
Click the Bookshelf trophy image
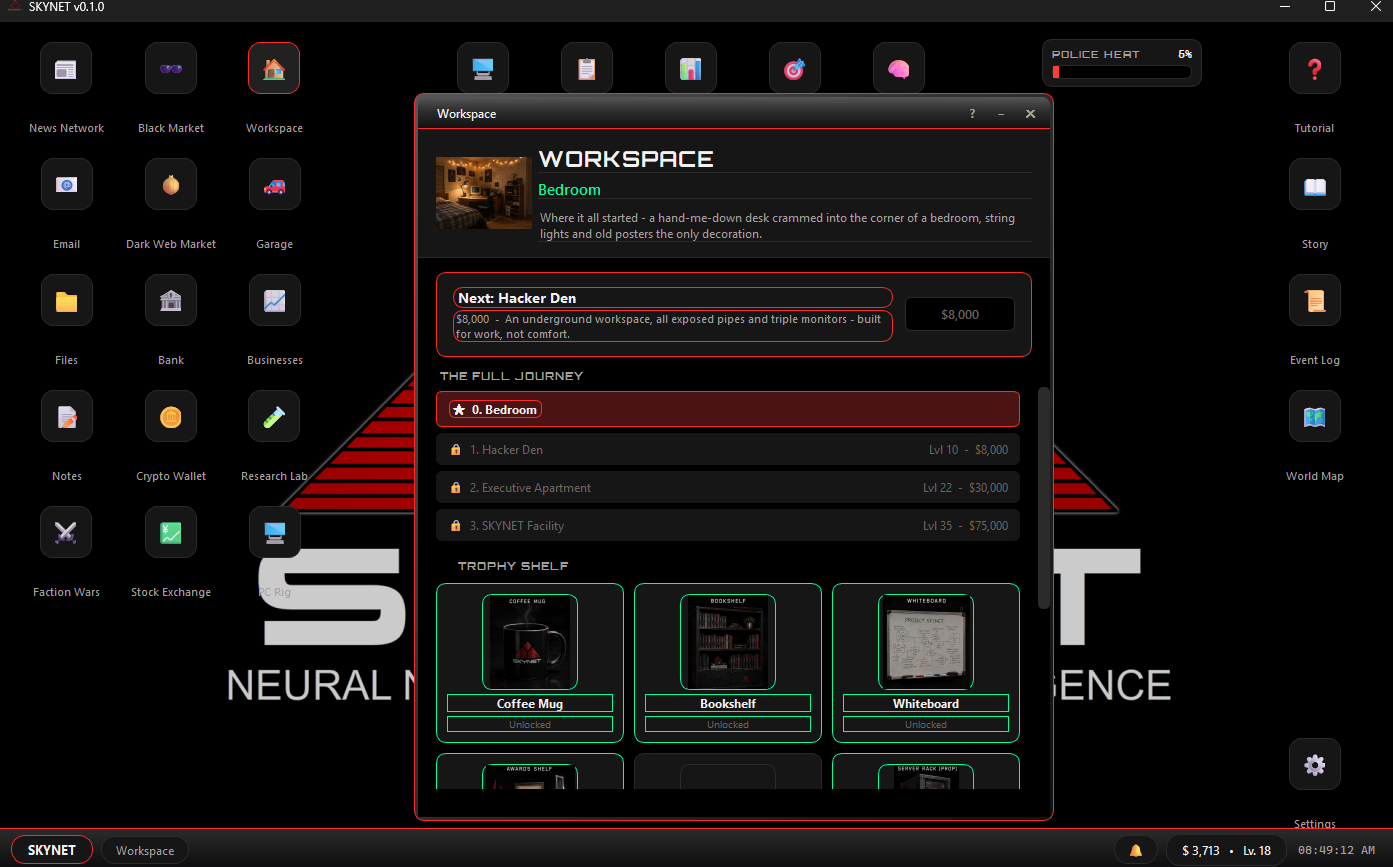[728, 642]
